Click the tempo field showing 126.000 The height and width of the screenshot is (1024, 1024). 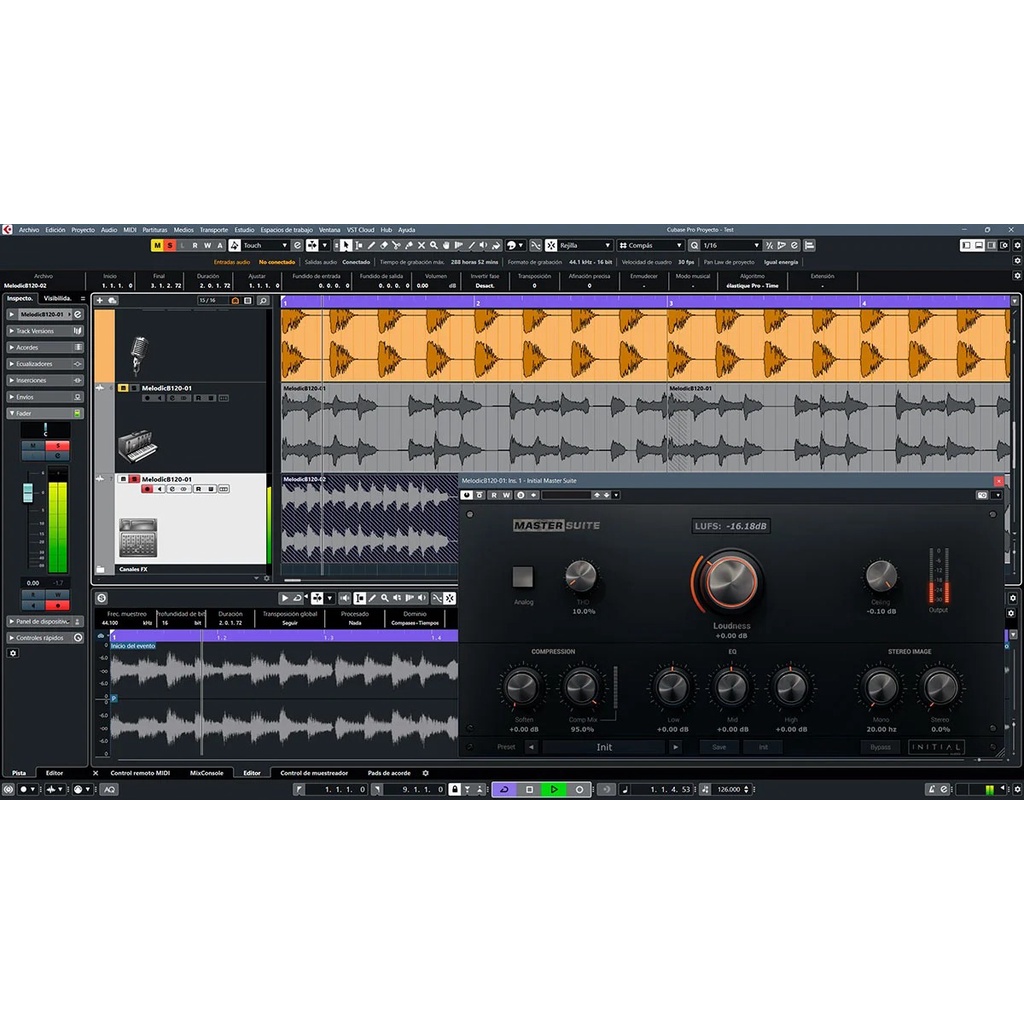pyautogui.click(x=732, y=789)
